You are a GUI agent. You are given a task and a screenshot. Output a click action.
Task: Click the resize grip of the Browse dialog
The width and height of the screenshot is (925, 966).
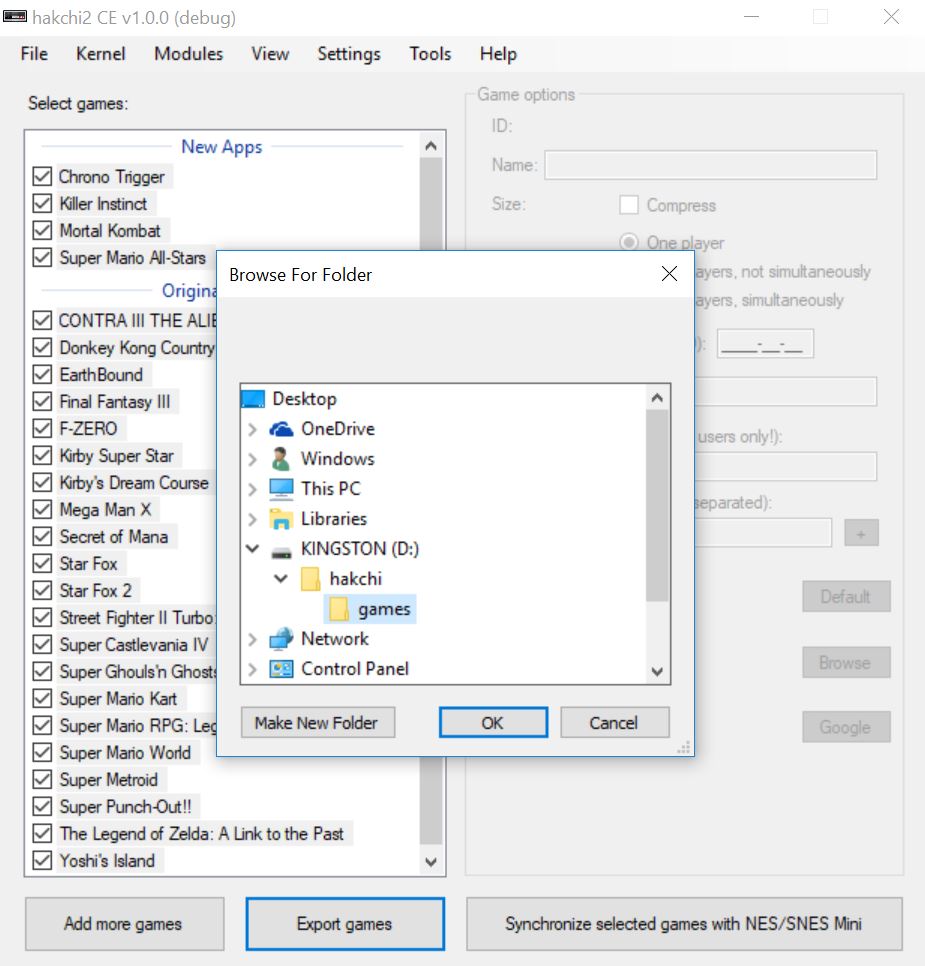[x=684, y=747]
